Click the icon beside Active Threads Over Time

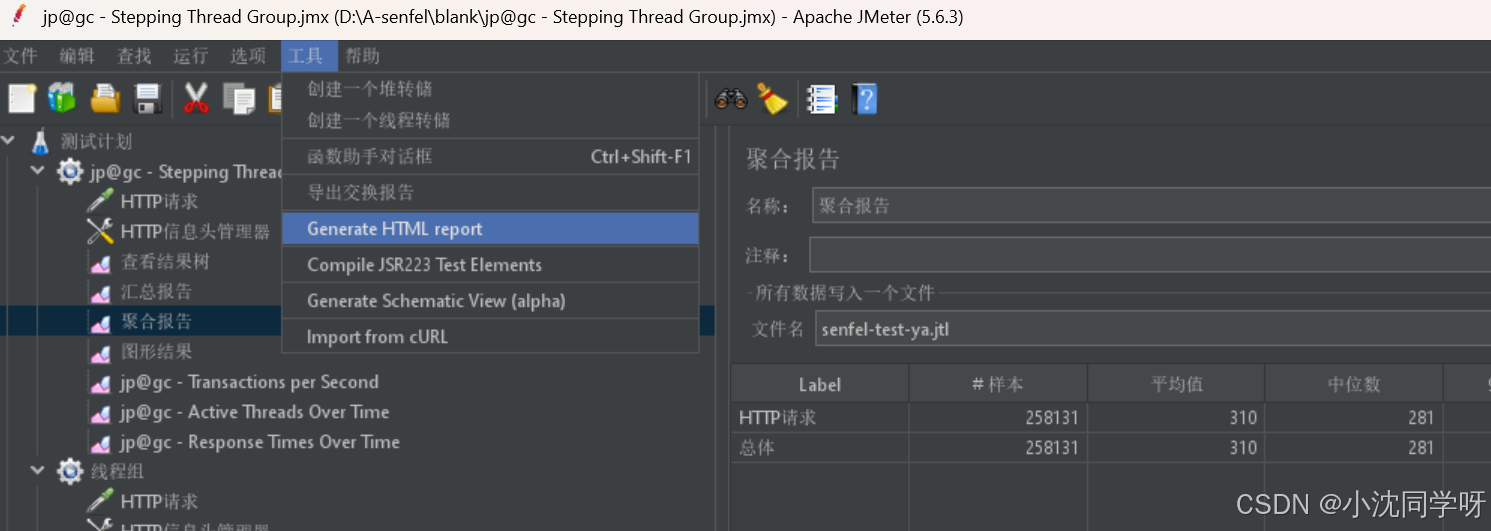tap(100, 412)
